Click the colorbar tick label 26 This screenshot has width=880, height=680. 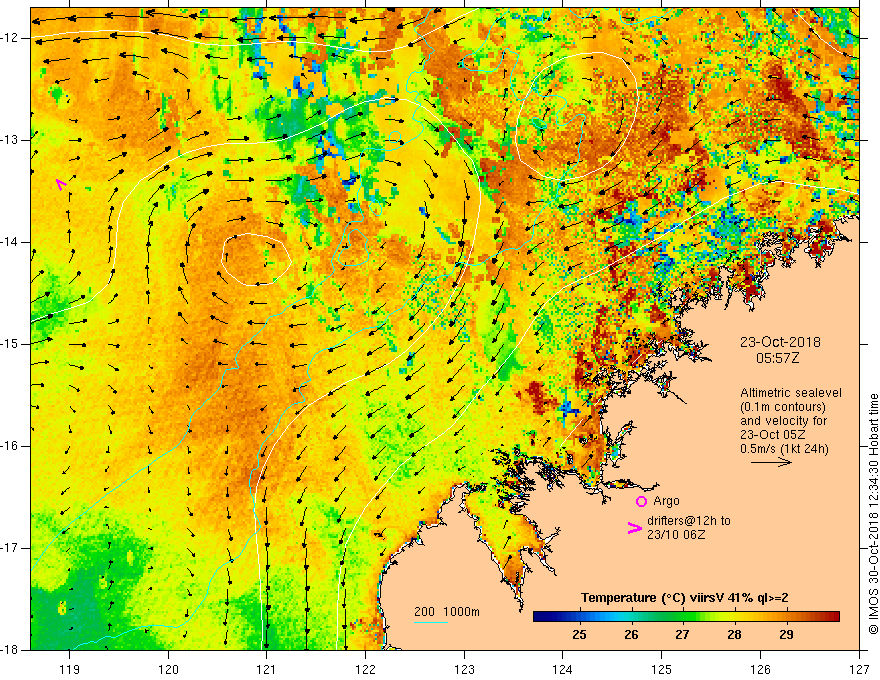click(631, 635)
